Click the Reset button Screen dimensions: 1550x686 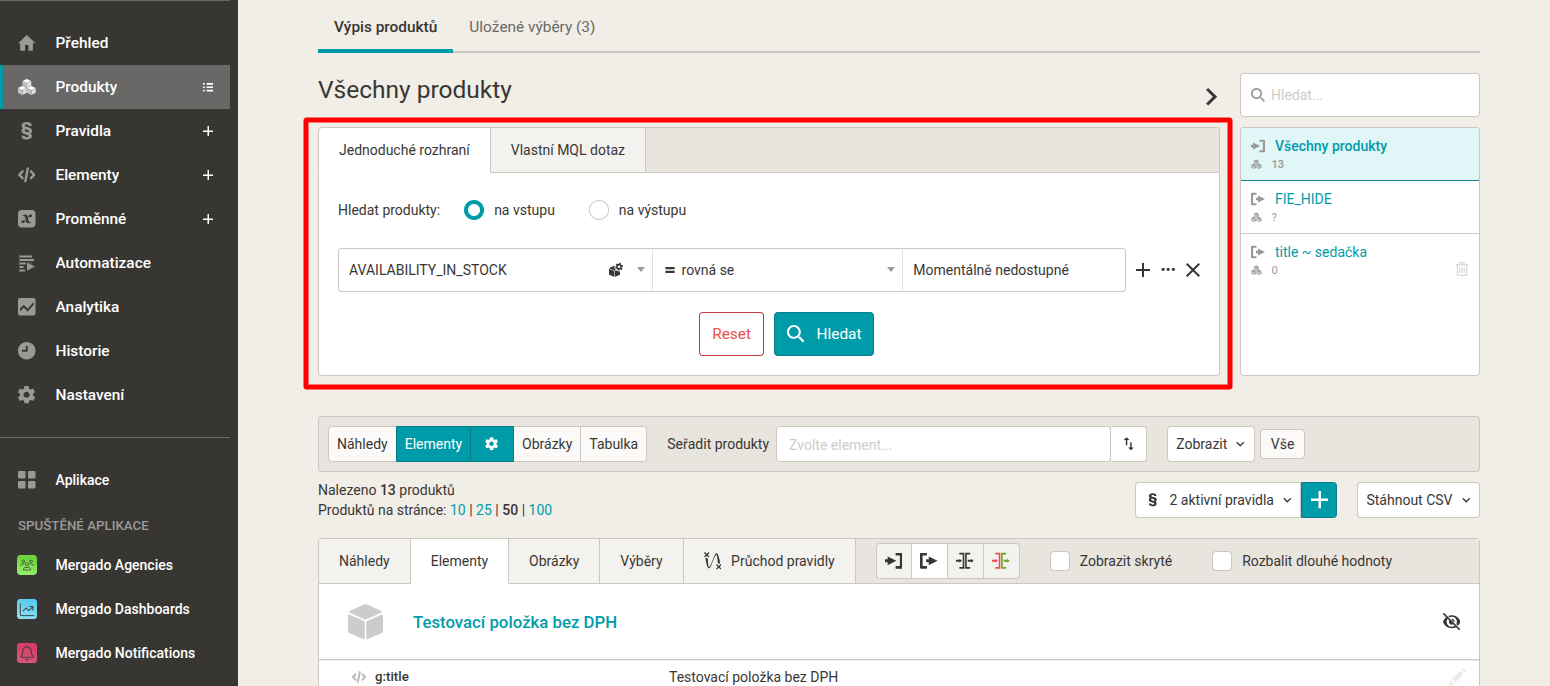[731, 334]
